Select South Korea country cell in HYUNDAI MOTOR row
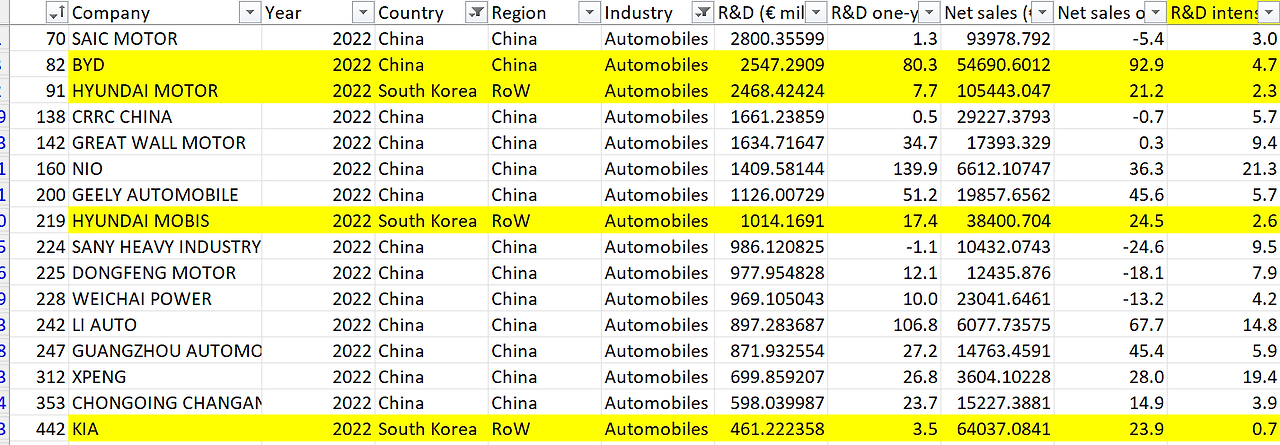This screenshot has width=1280, height=445. [x=432, y=91]
